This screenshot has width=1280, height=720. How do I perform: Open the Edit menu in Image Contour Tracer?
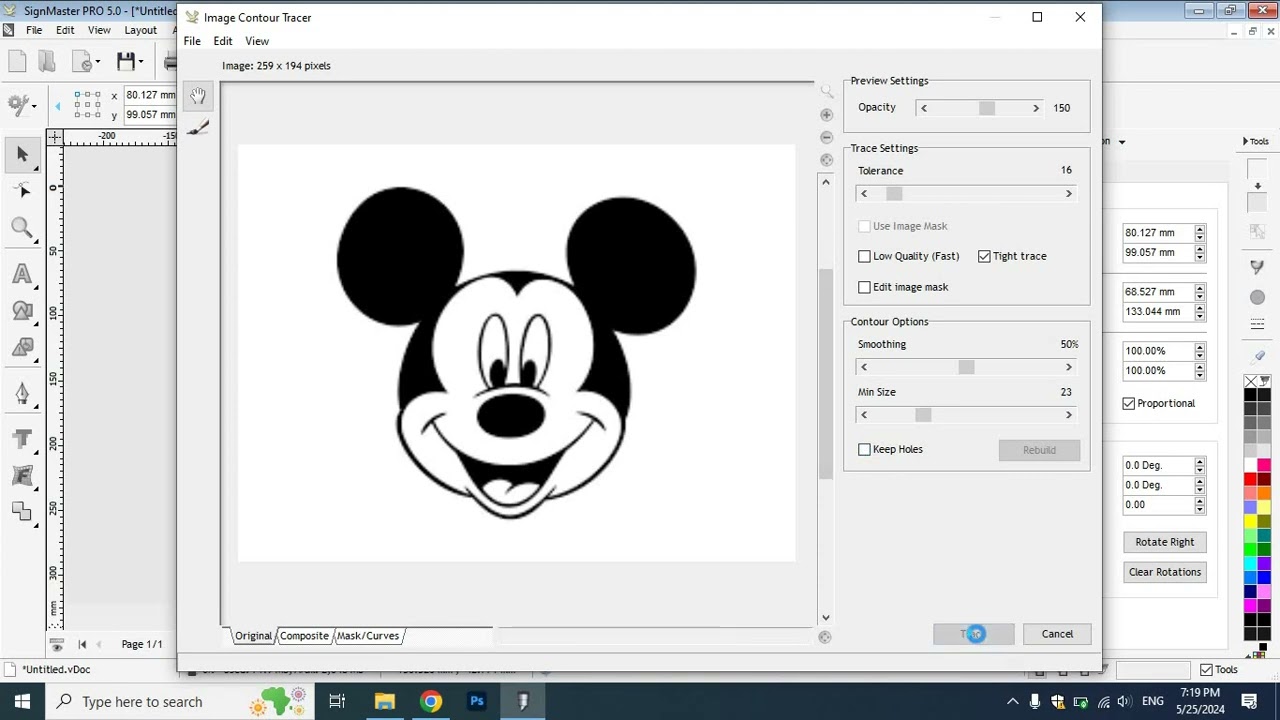[223, 41]
